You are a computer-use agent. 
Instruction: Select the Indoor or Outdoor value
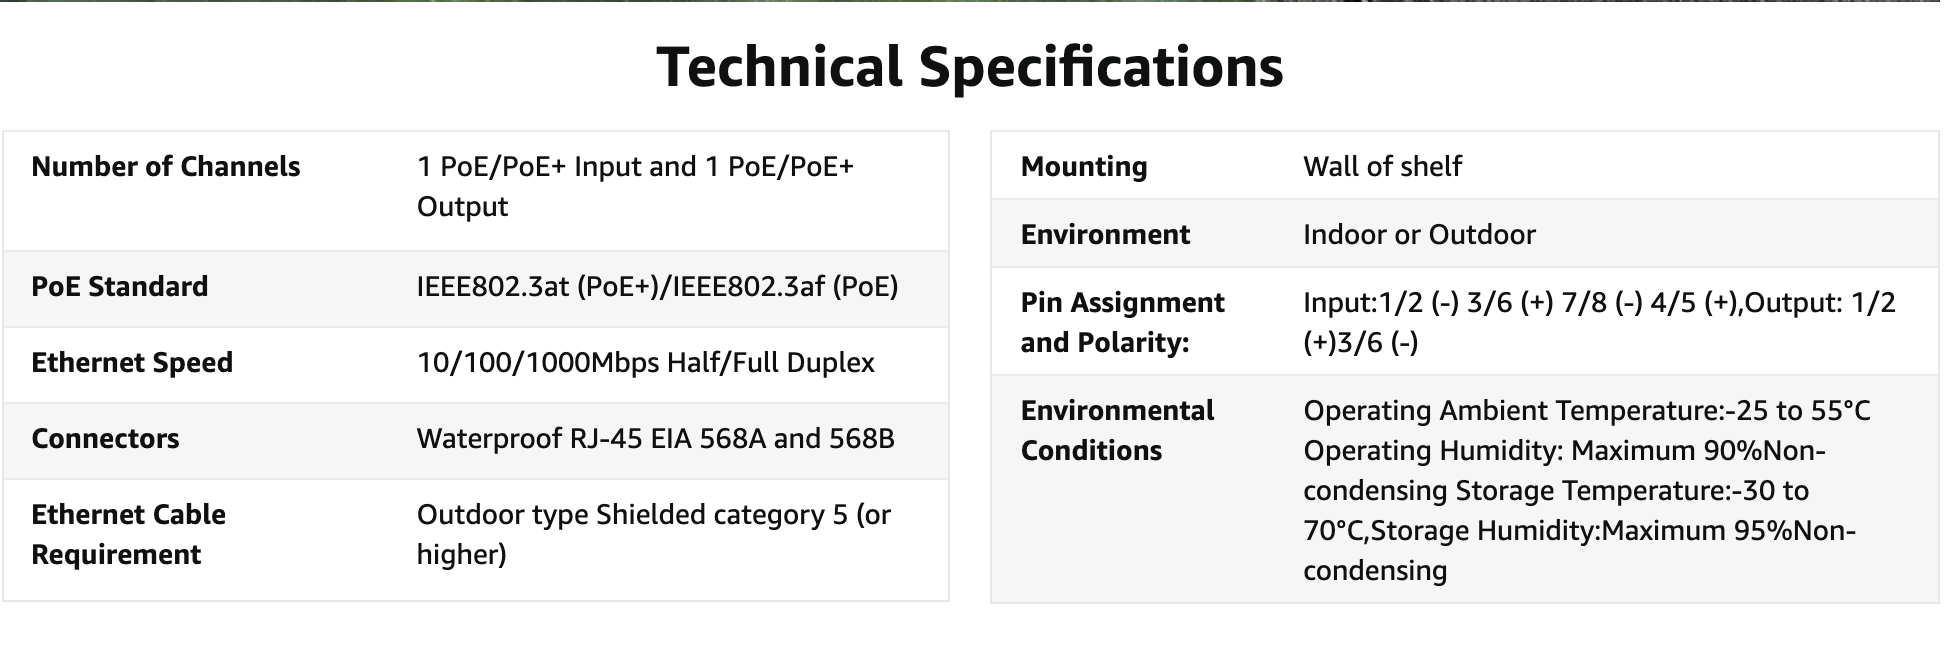(x=1419, y=235)
